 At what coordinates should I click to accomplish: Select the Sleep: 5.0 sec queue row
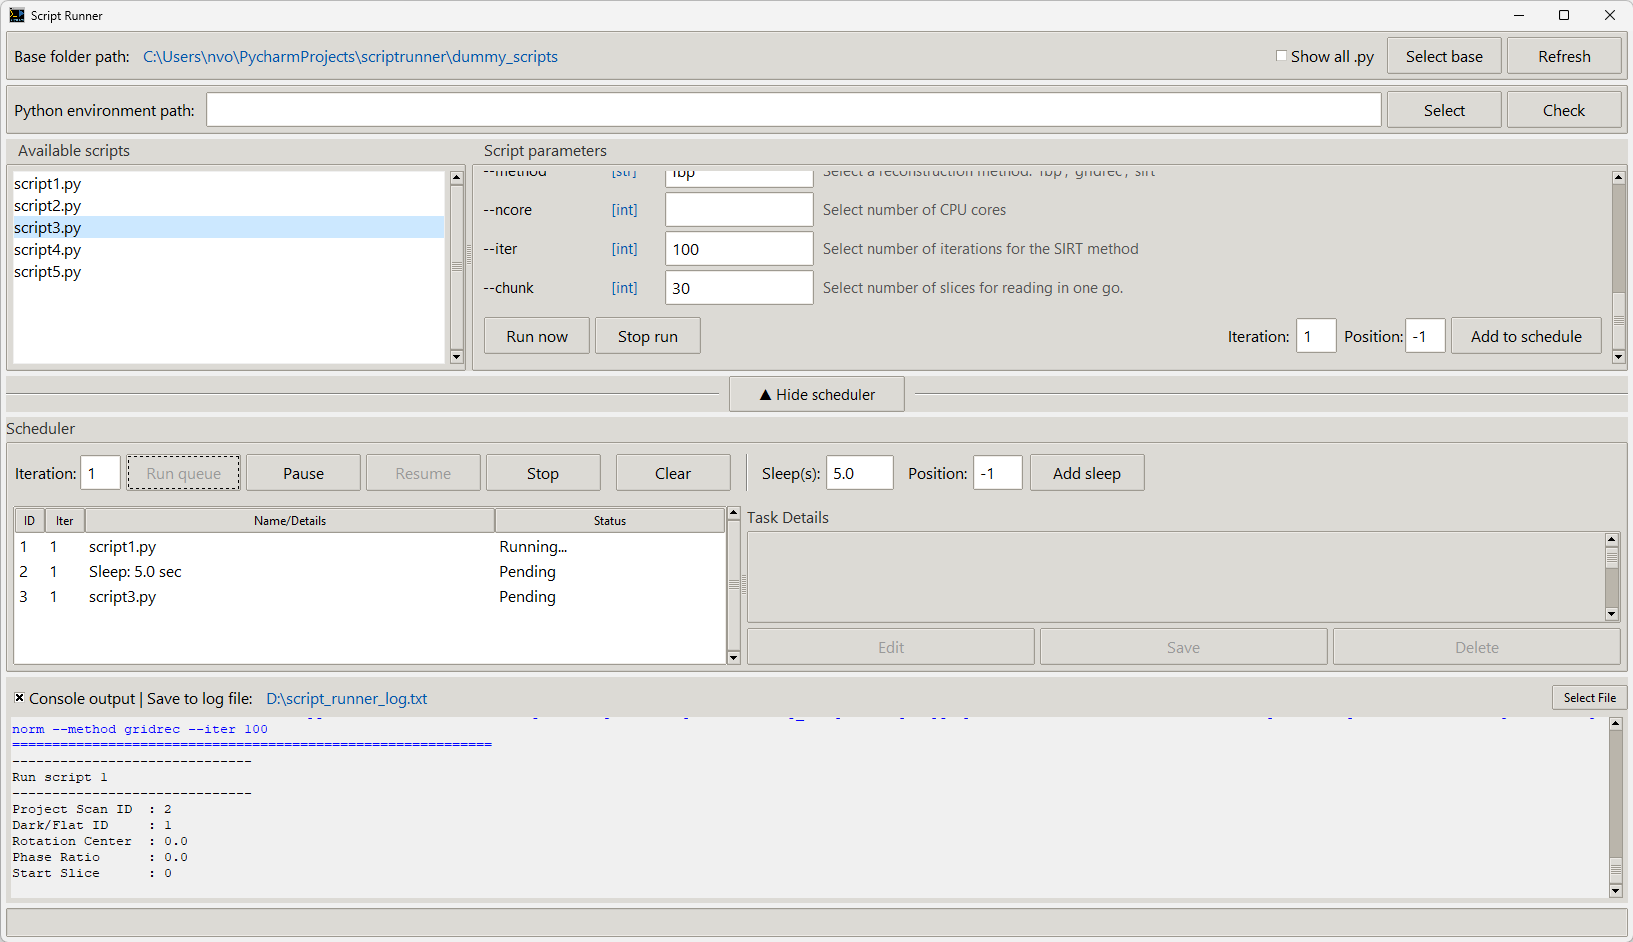[135, 572]
